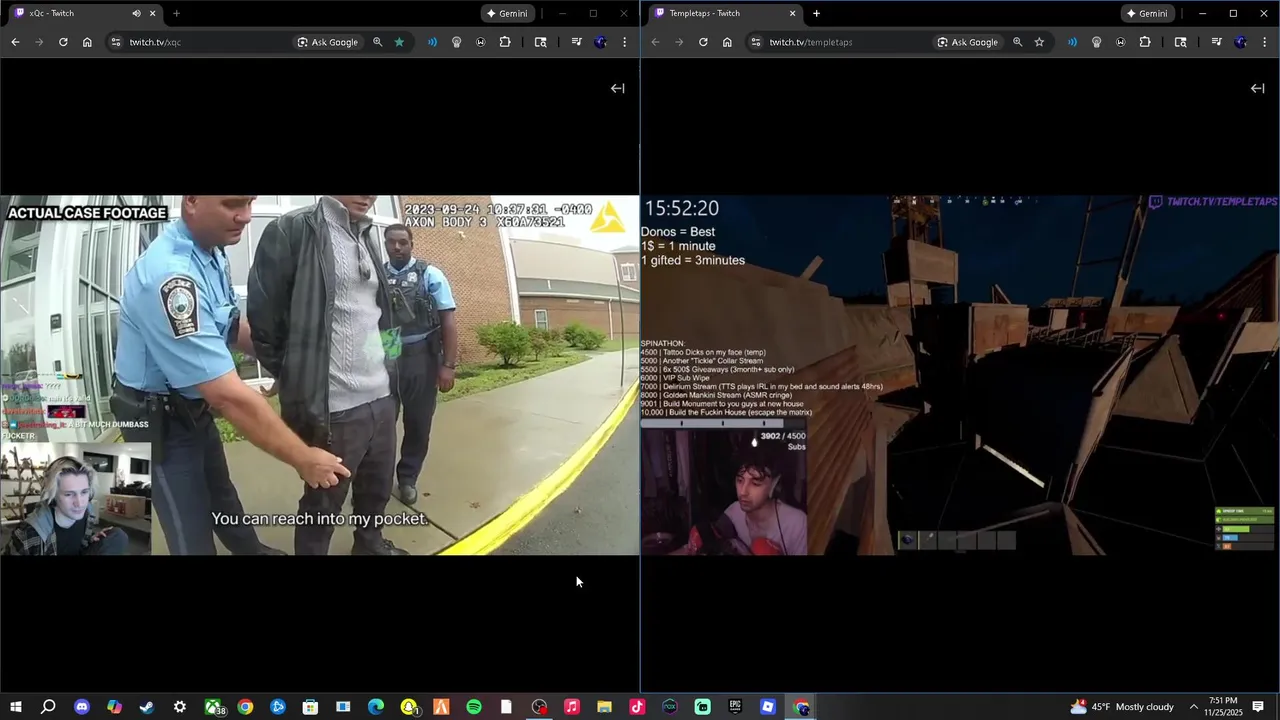Open Spotify from the taskbar
The image size is (1280, 720).
(474, 707)
